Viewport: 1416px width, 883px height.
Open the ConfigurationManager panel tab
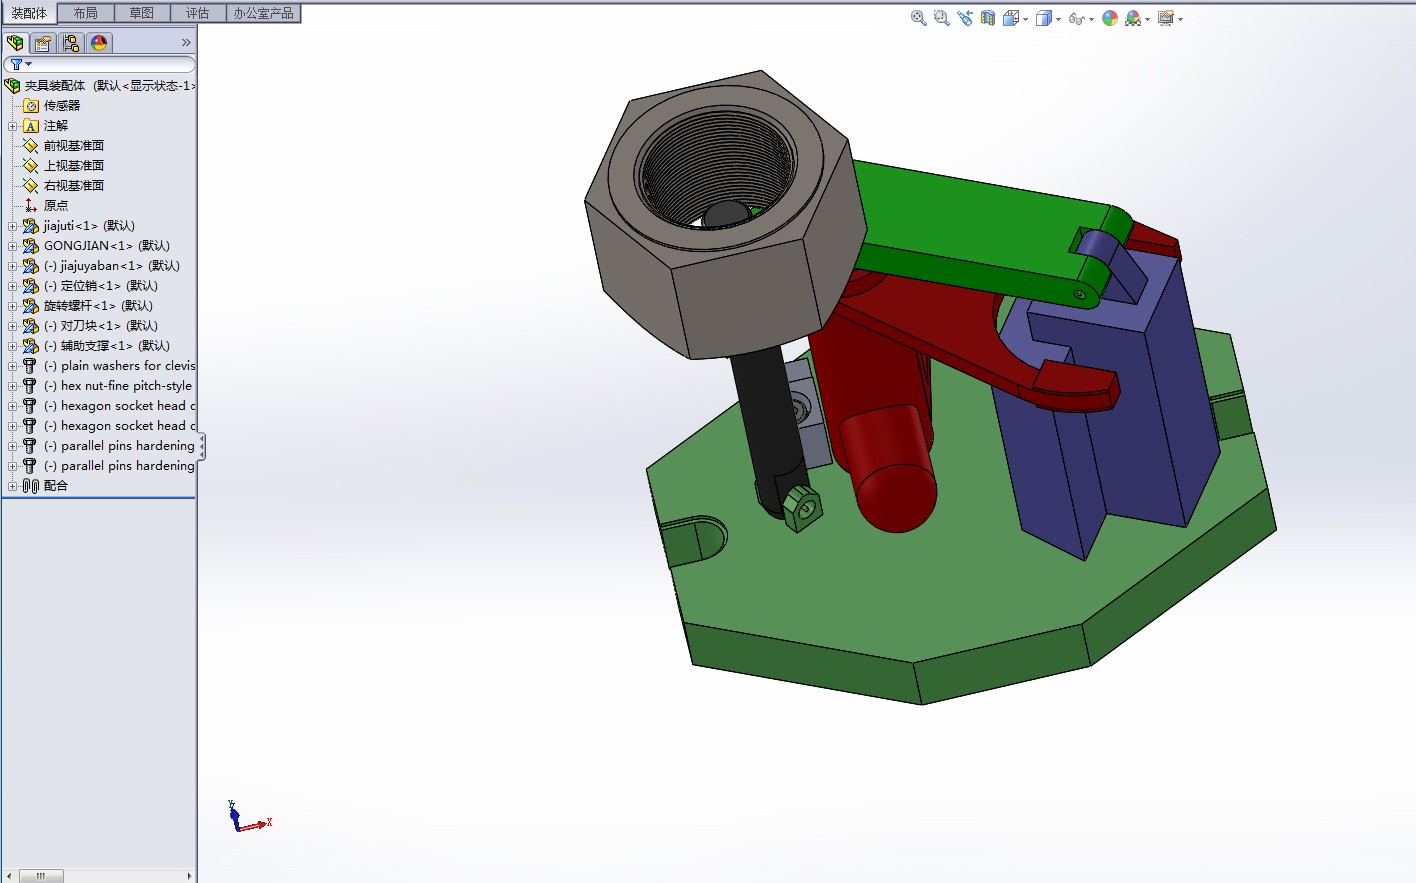coord(71,43)
